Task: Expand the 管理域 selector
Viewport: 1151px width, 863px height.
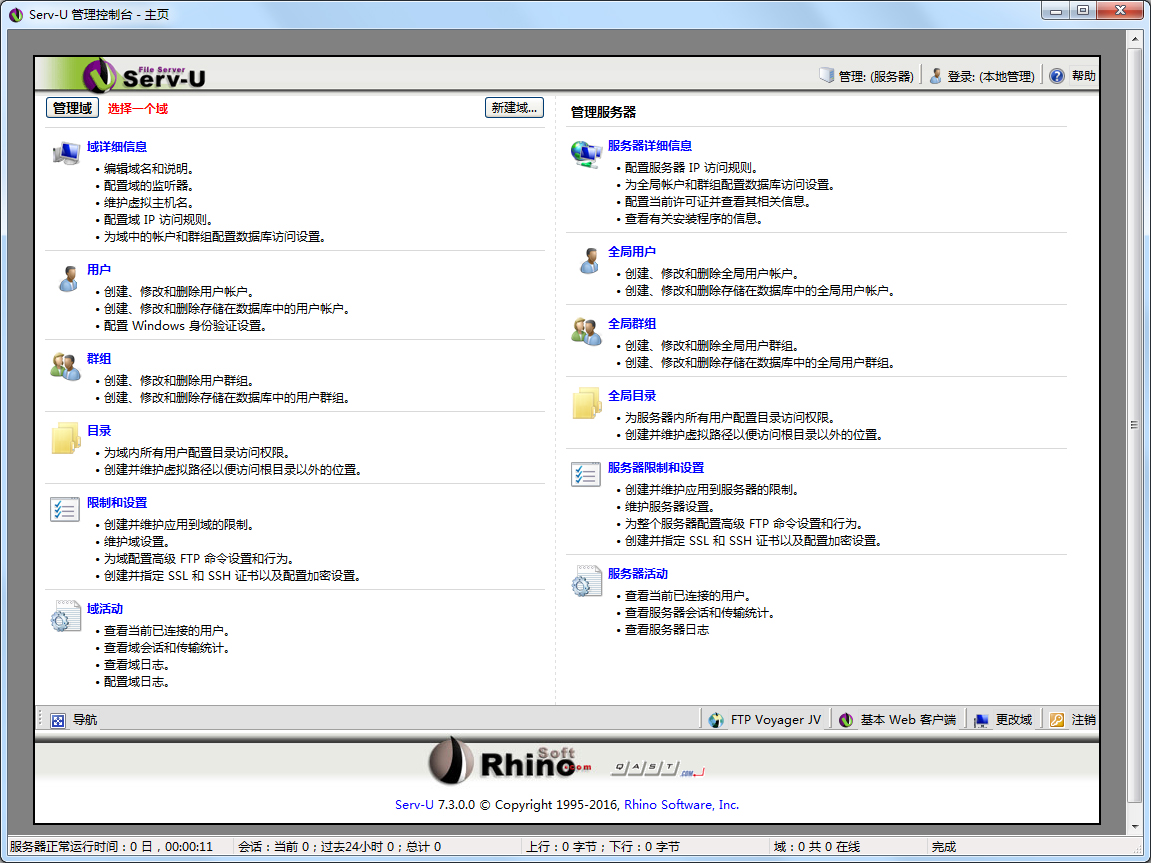Action: pos(70,107)
